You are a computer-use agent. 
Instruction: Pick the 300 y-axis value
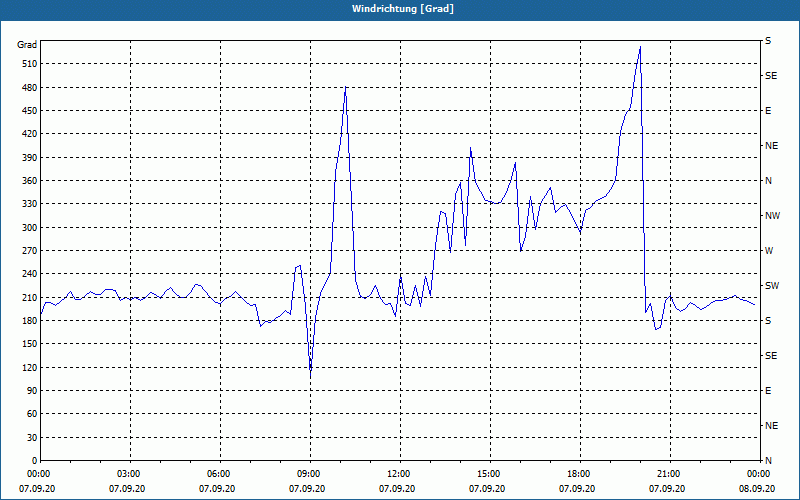[x=30, y=228]
